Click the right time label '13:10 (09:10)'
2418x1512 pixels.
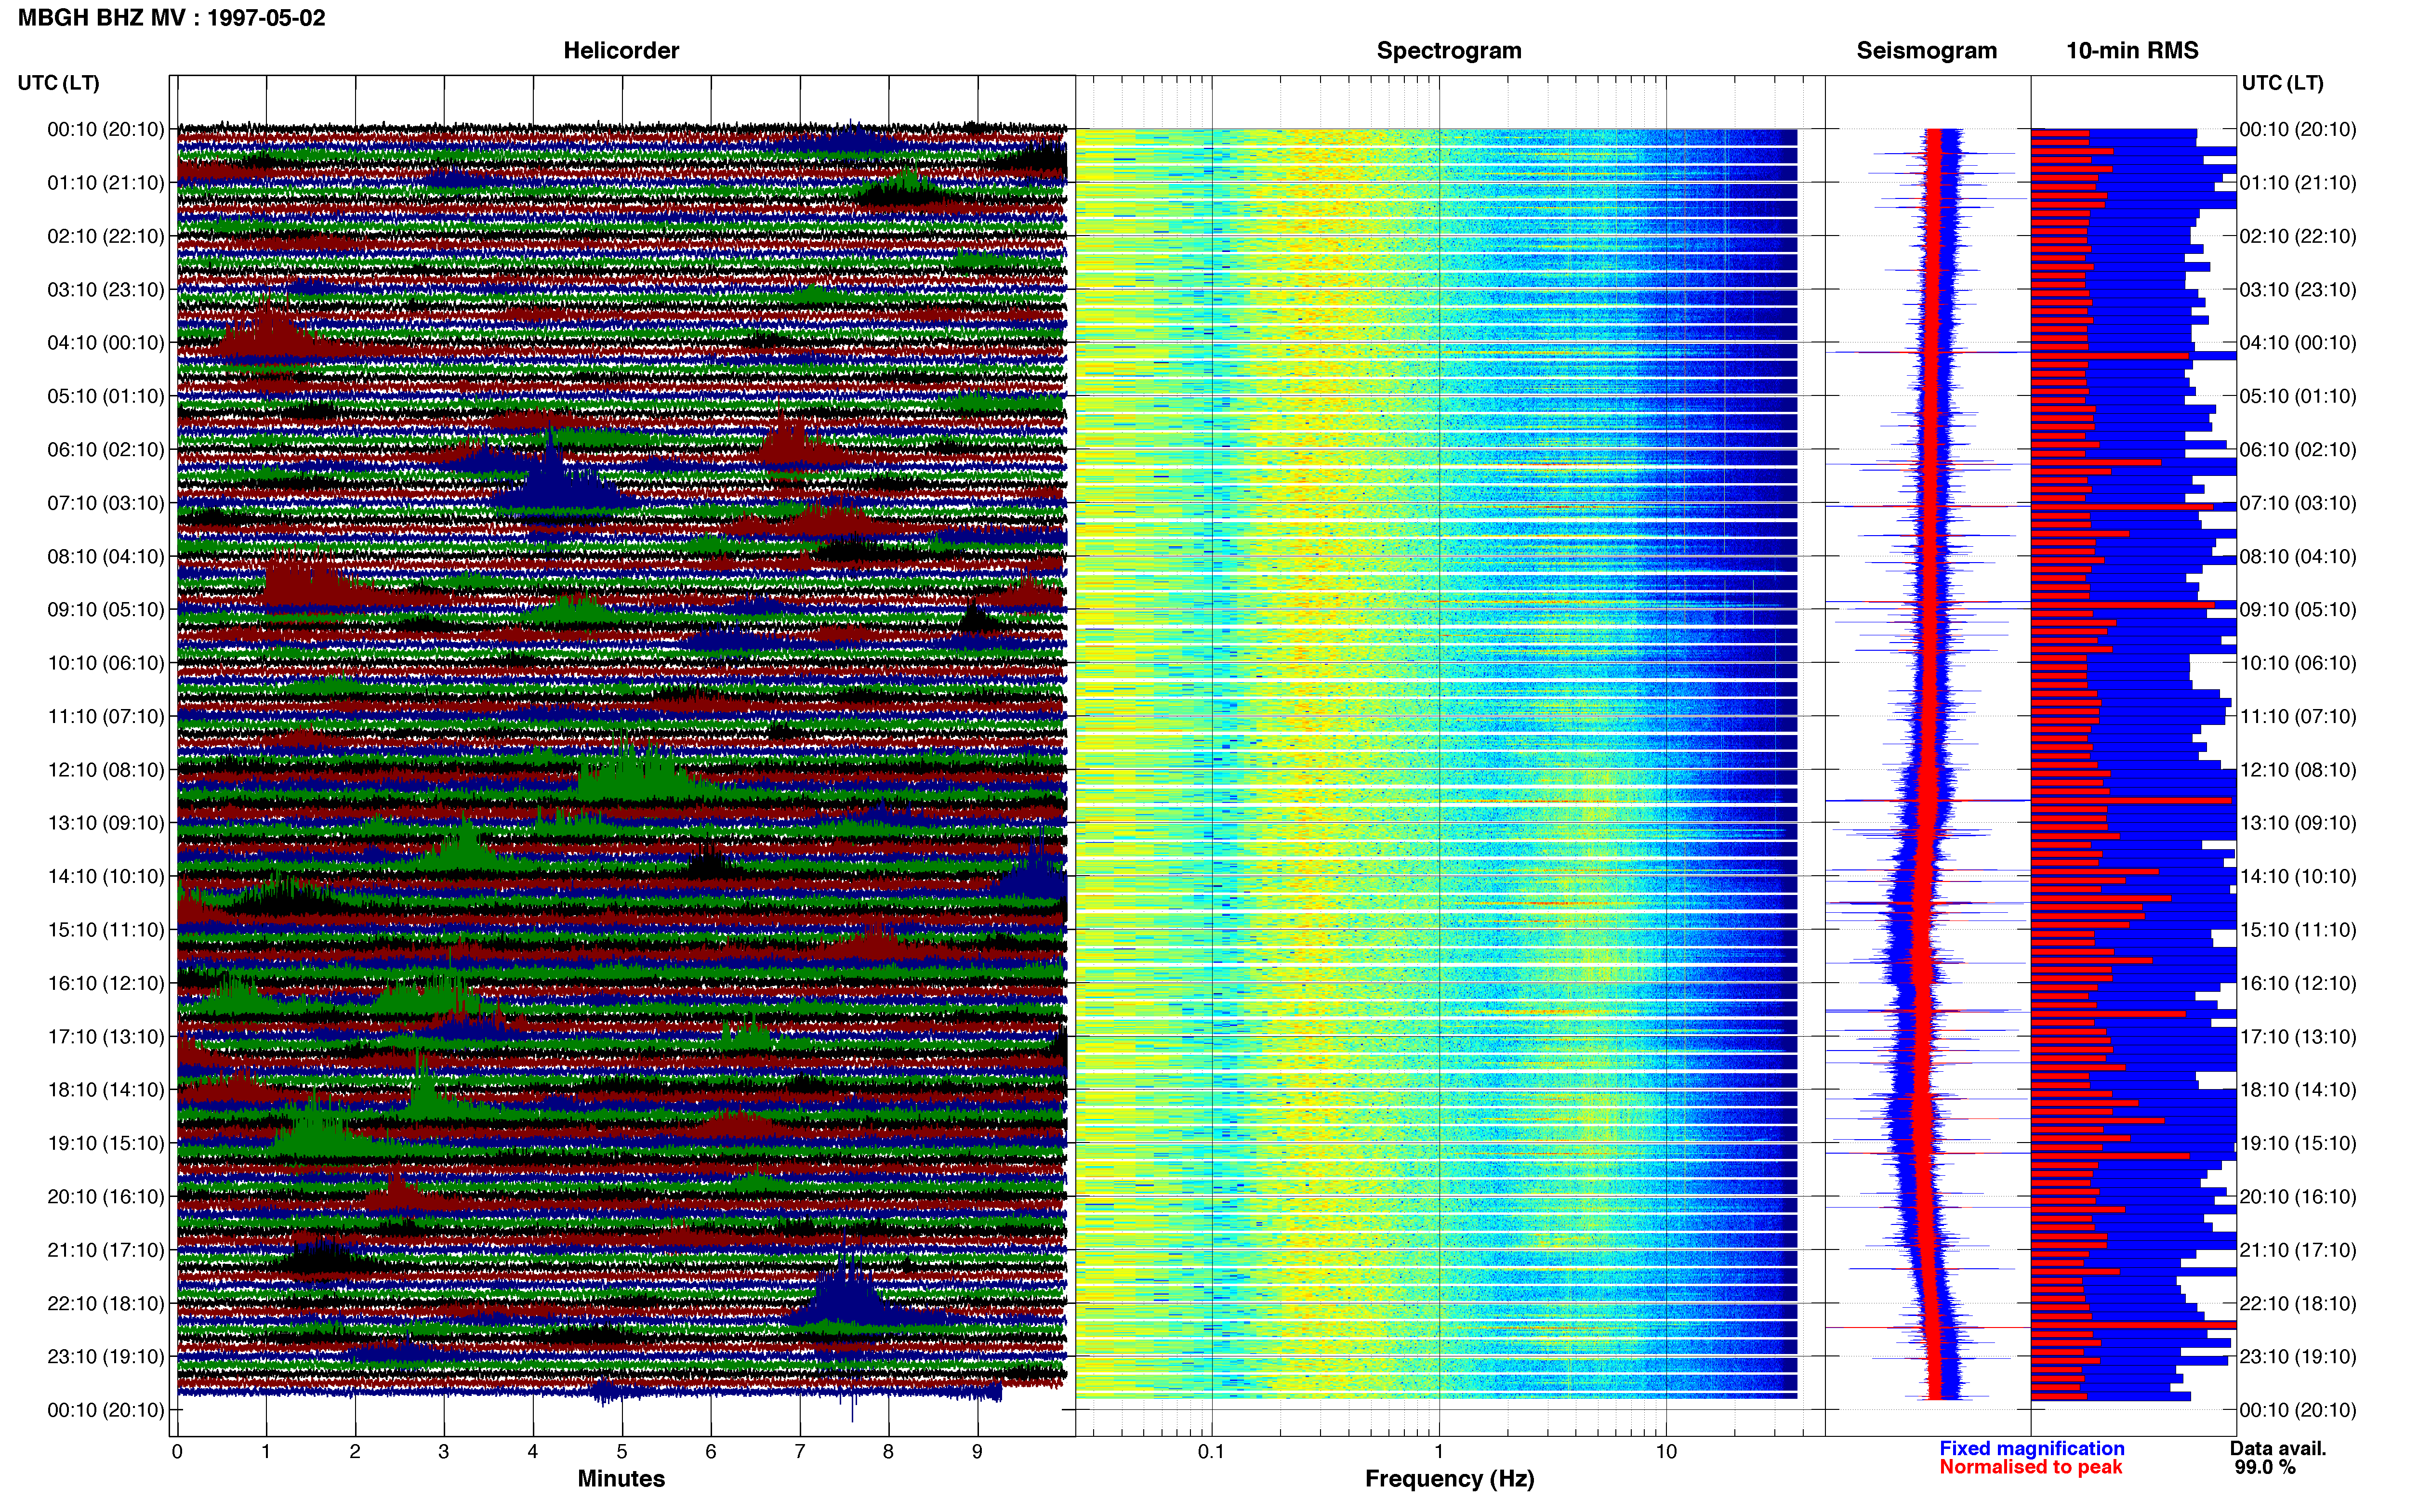pyautogui.click(x=2298, y=823)
